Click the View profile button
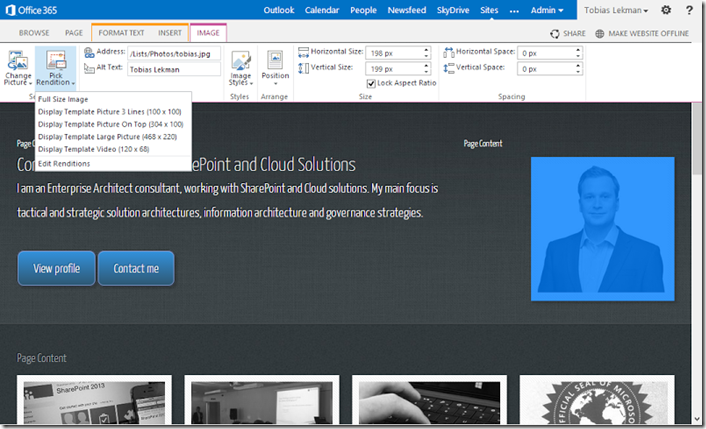This screenshot has width=706, height=429. pos(57,268)
